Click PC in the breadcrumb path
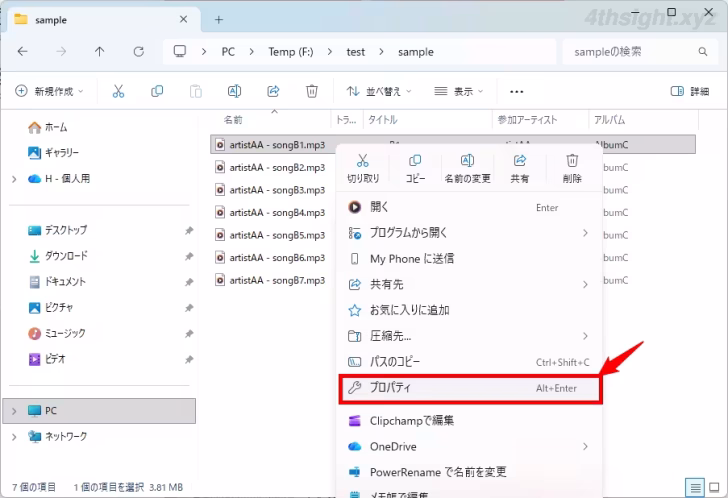Viewport: 728px width, 498px height. tap(228, 52)
